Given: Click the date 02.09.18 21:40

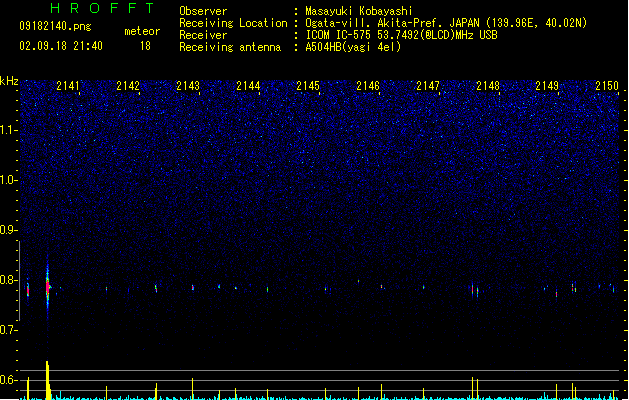Looking at the screenshot, I should click(x=61, y=46).
